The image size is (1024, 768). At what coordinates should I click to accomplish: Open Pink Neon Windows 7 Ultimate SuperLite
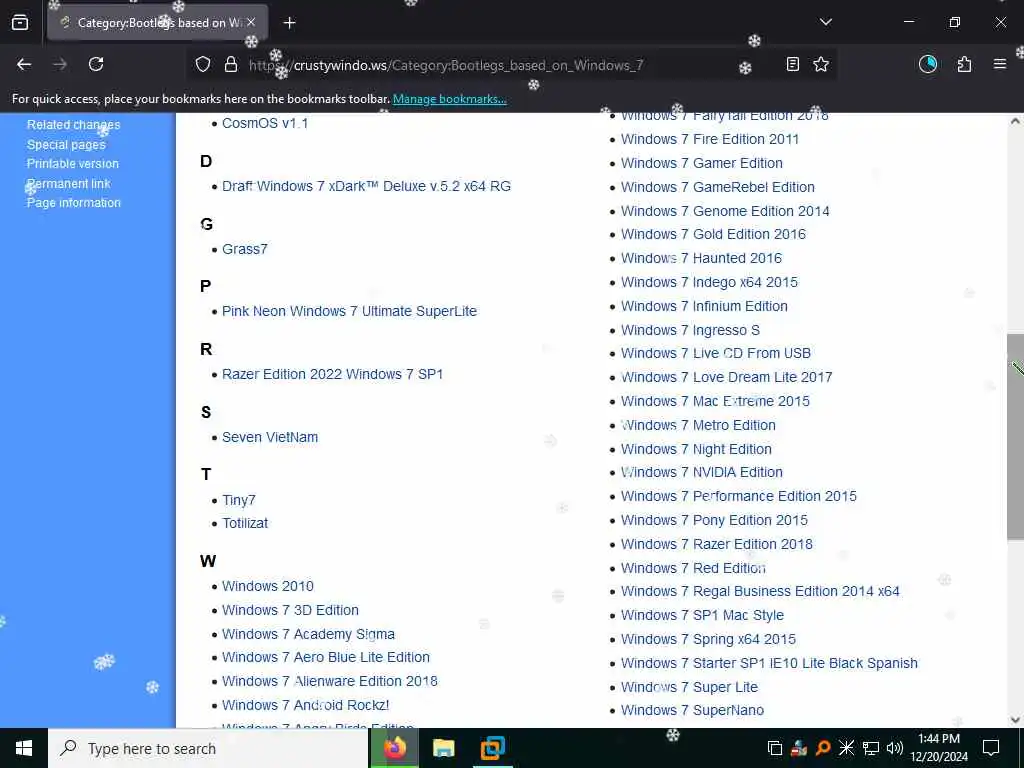coord(349,312)
